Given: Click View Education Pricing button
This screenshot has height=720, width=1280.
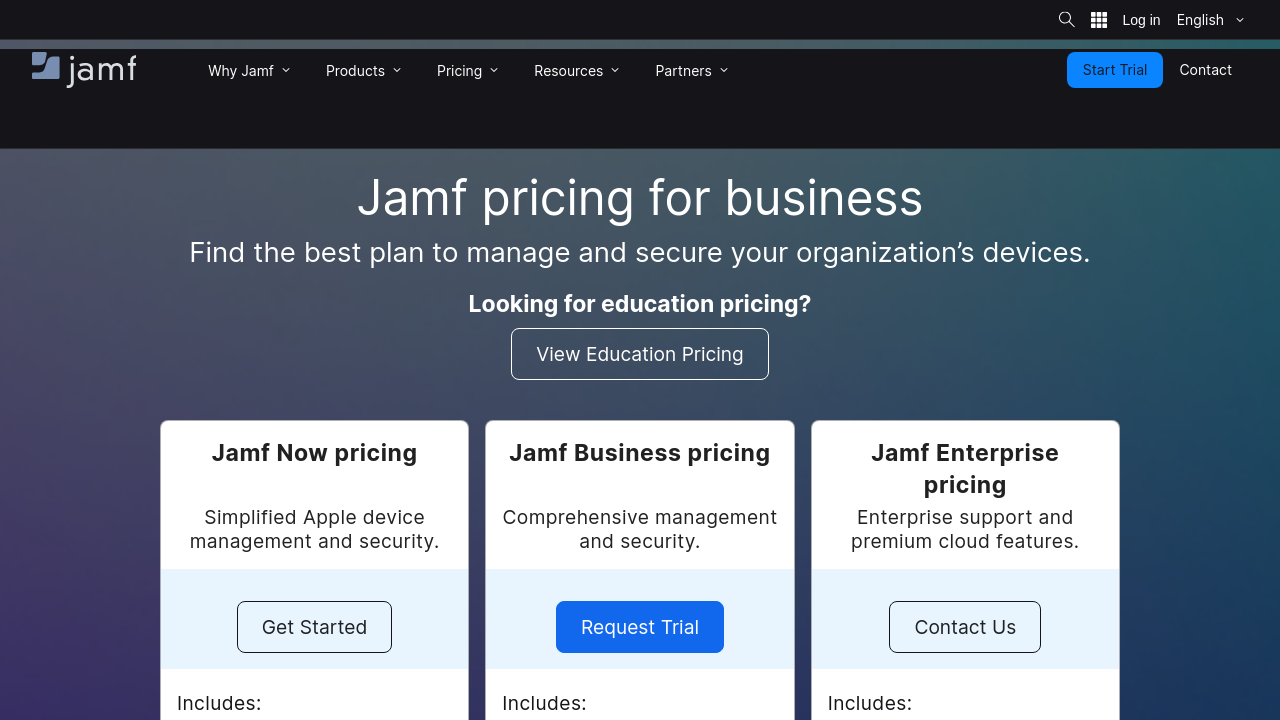Looking at the screenshot, I should [x=640, y=354].
